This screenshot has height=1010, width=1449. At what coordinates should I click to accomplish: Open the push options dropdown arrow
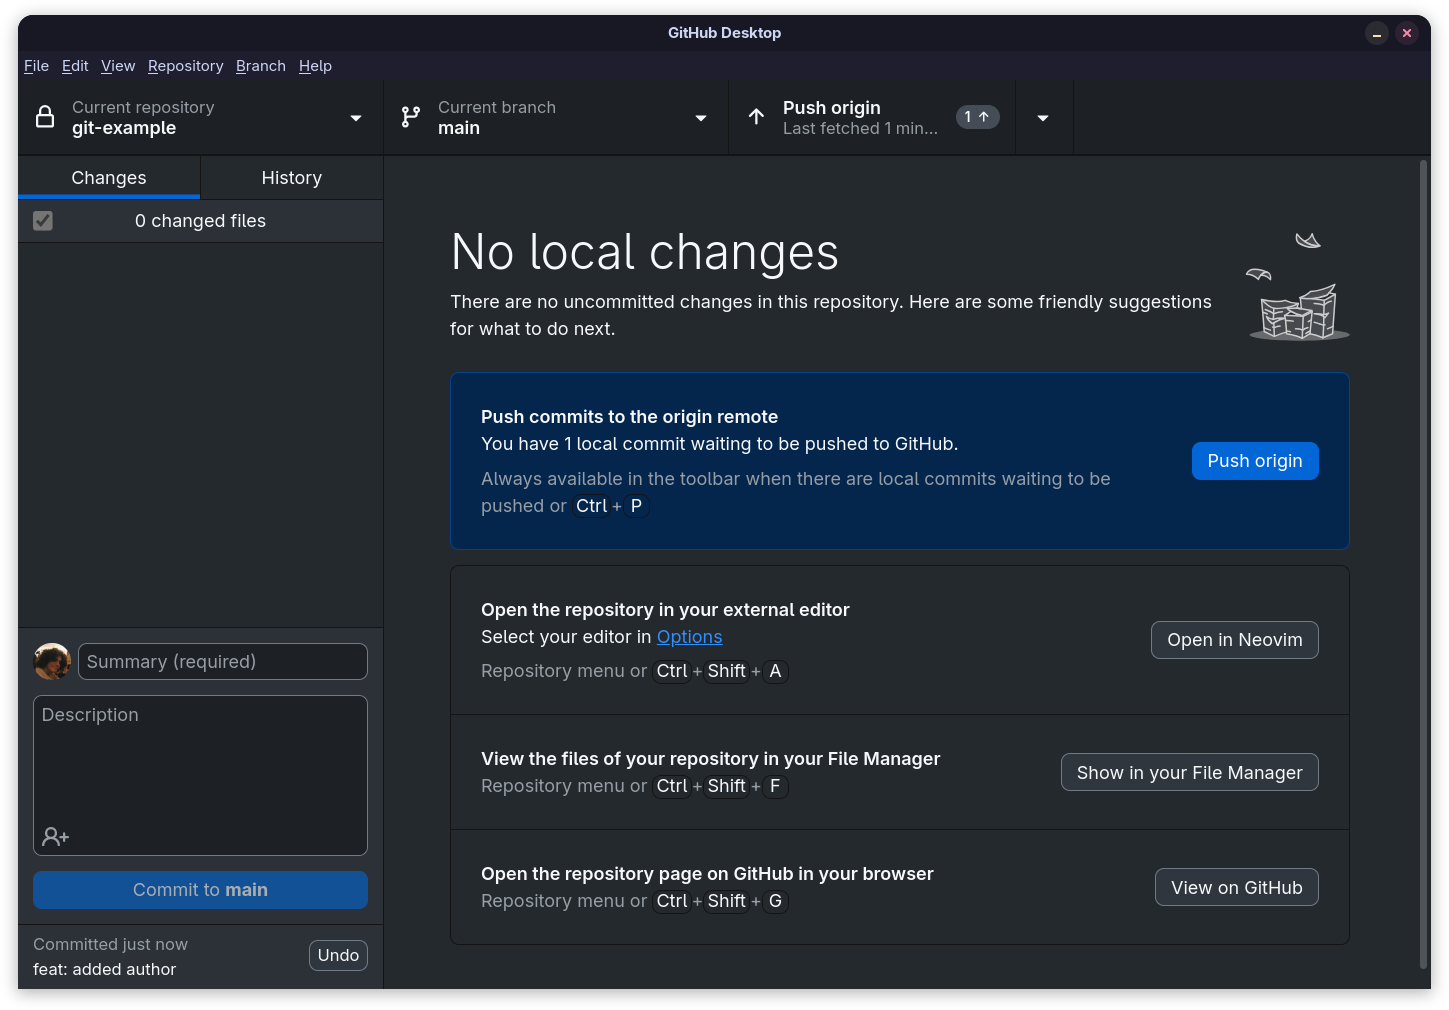tap(1043, 118)
